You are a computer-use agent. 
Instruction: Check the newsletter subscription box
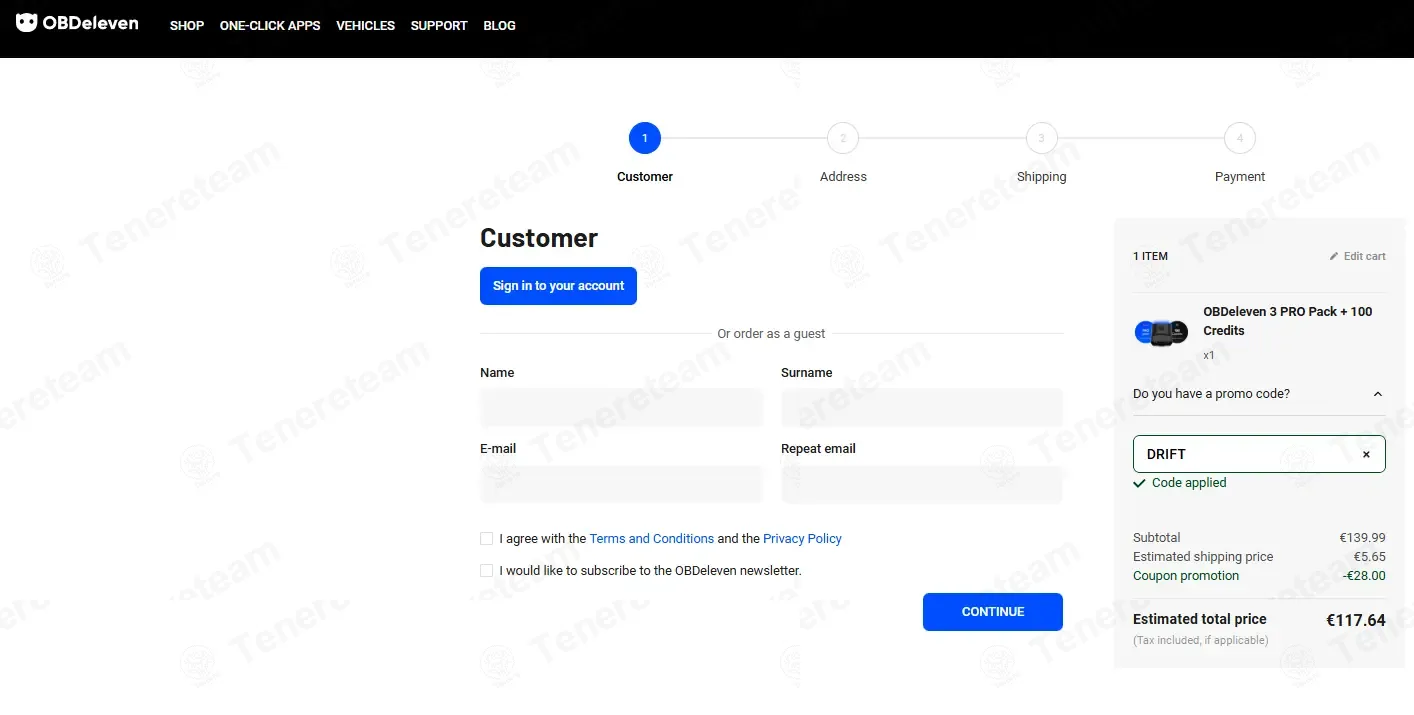coord(487,571)
